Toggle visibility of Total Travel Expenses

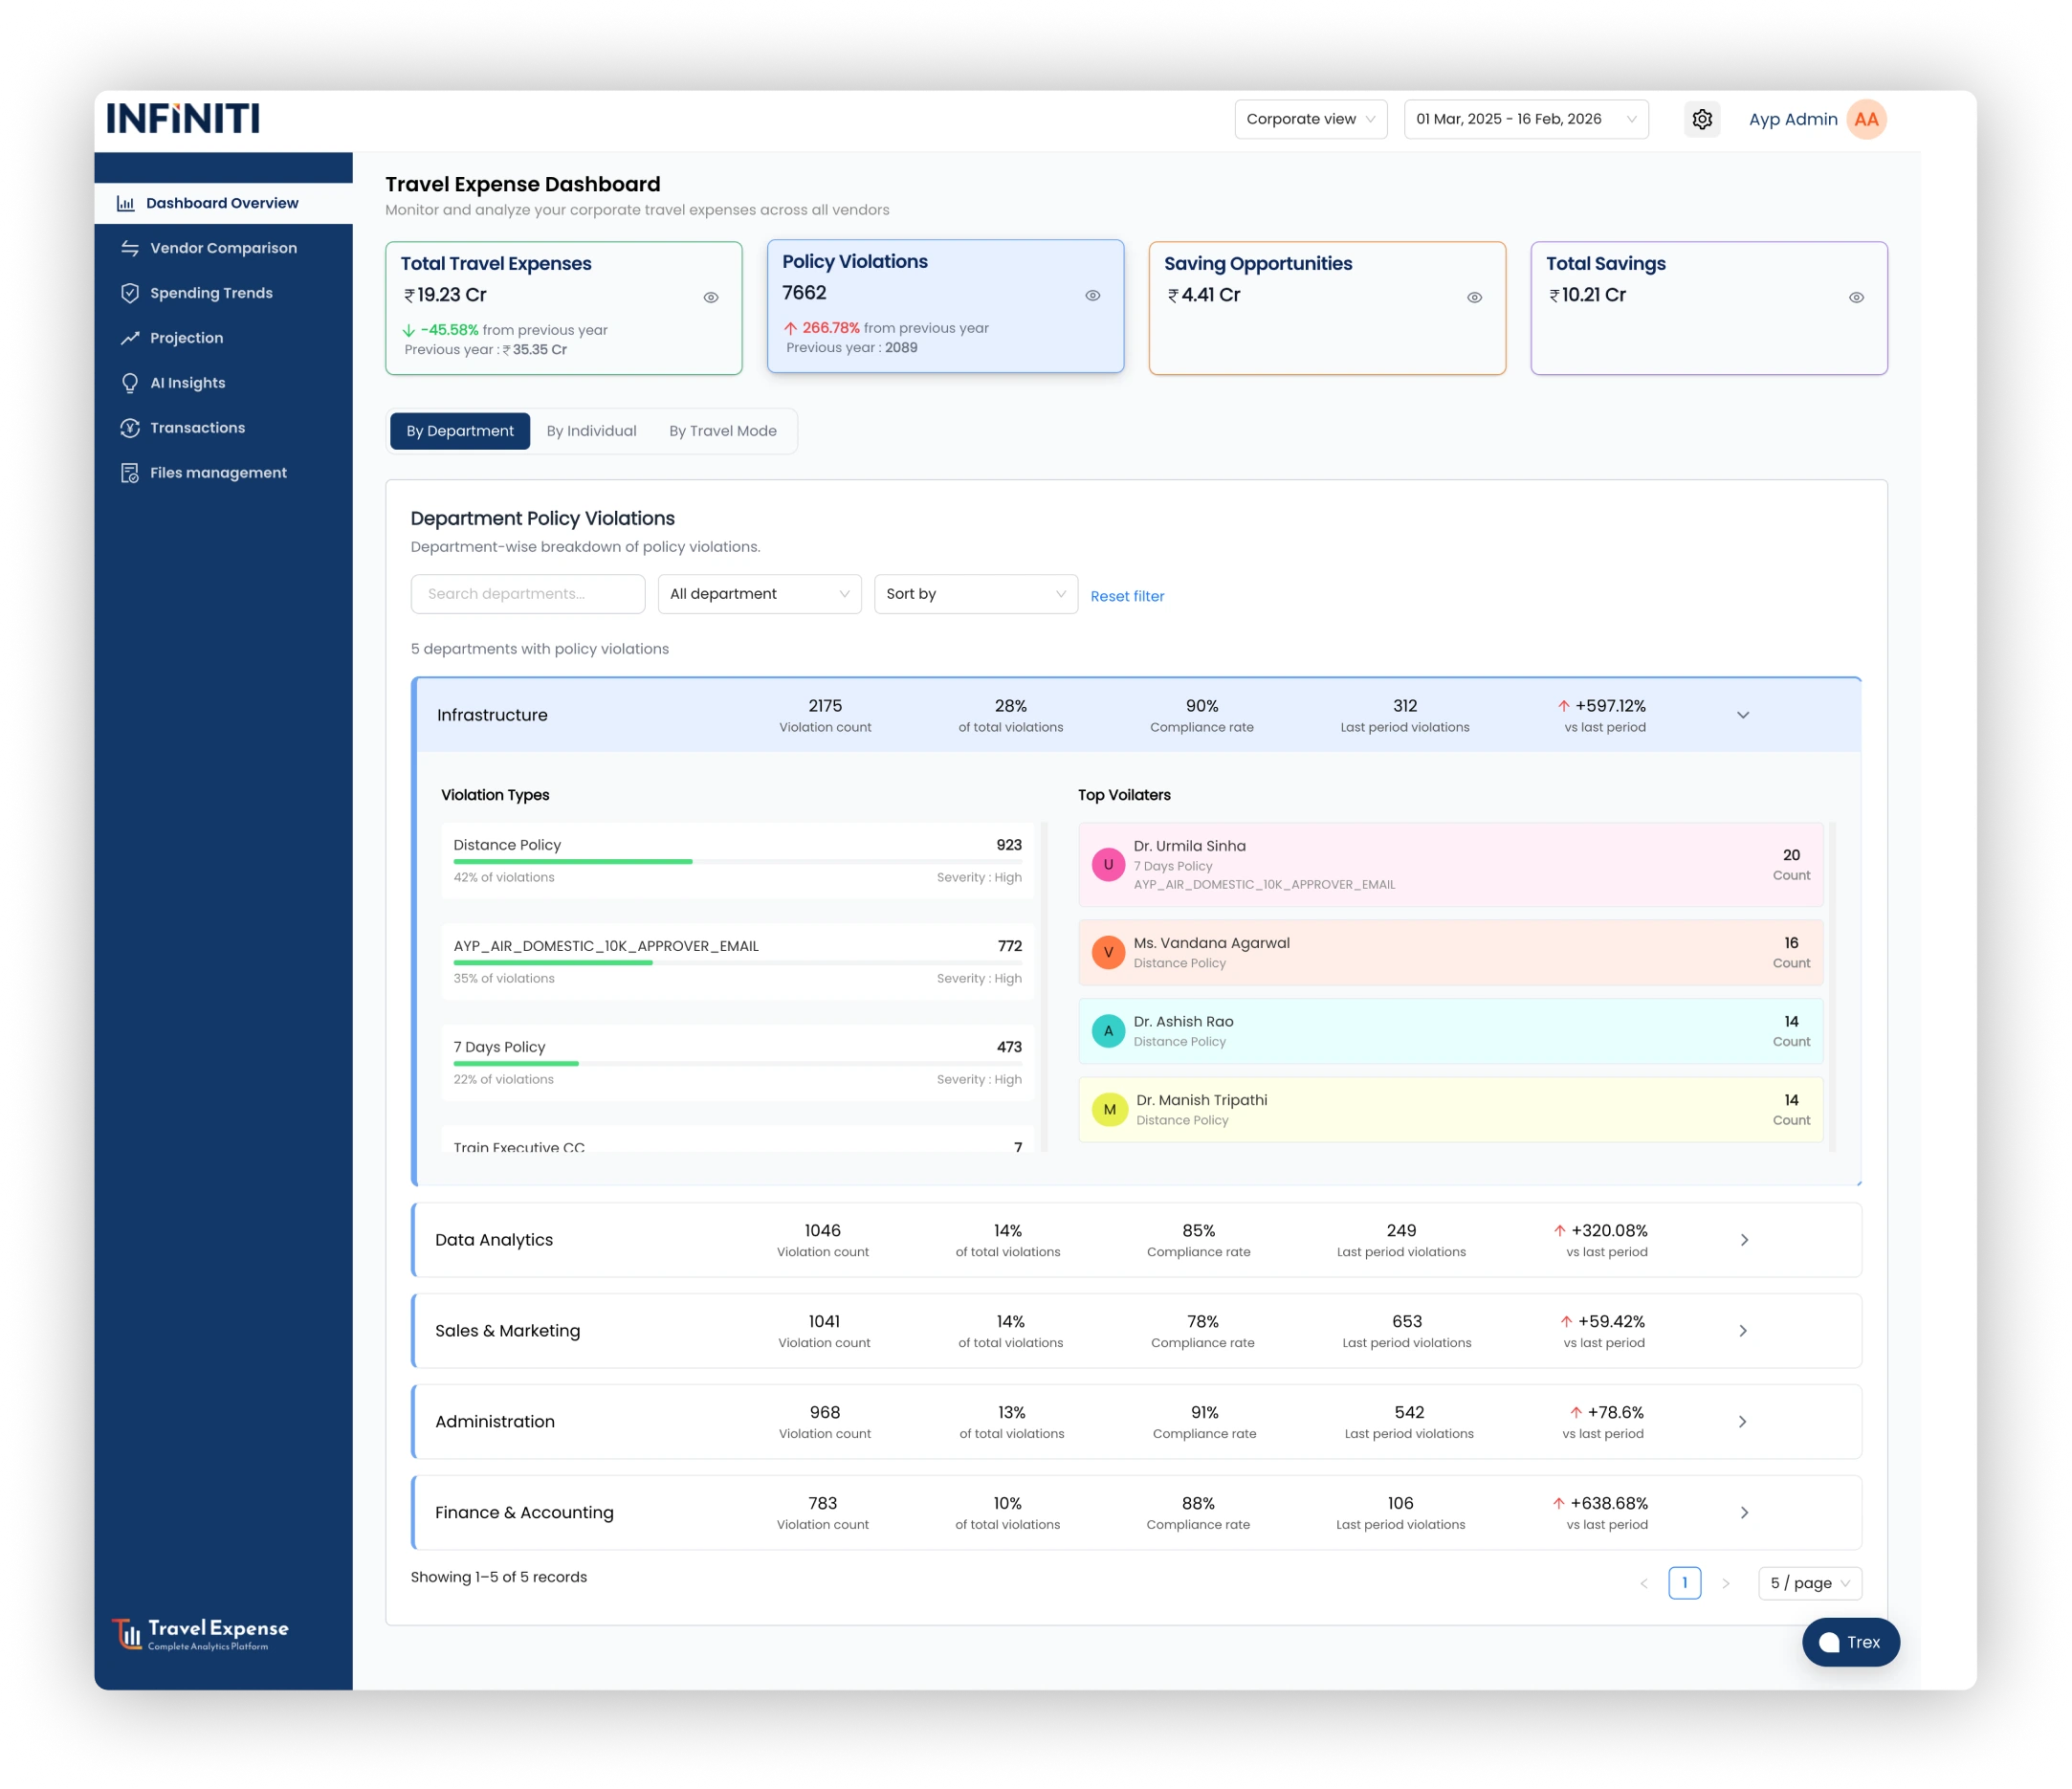point(710,297)
